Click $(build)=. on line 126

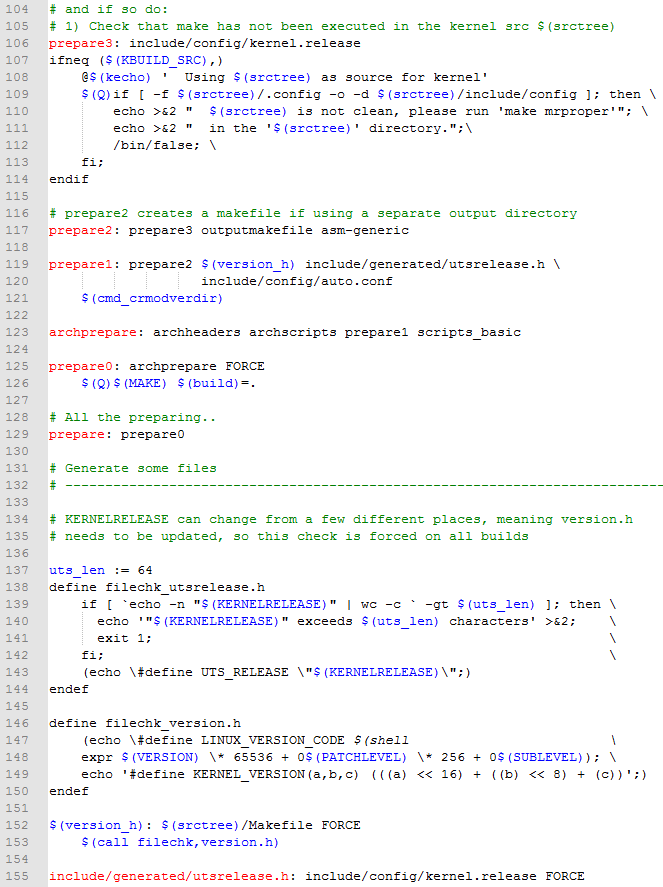click(216, 383)
